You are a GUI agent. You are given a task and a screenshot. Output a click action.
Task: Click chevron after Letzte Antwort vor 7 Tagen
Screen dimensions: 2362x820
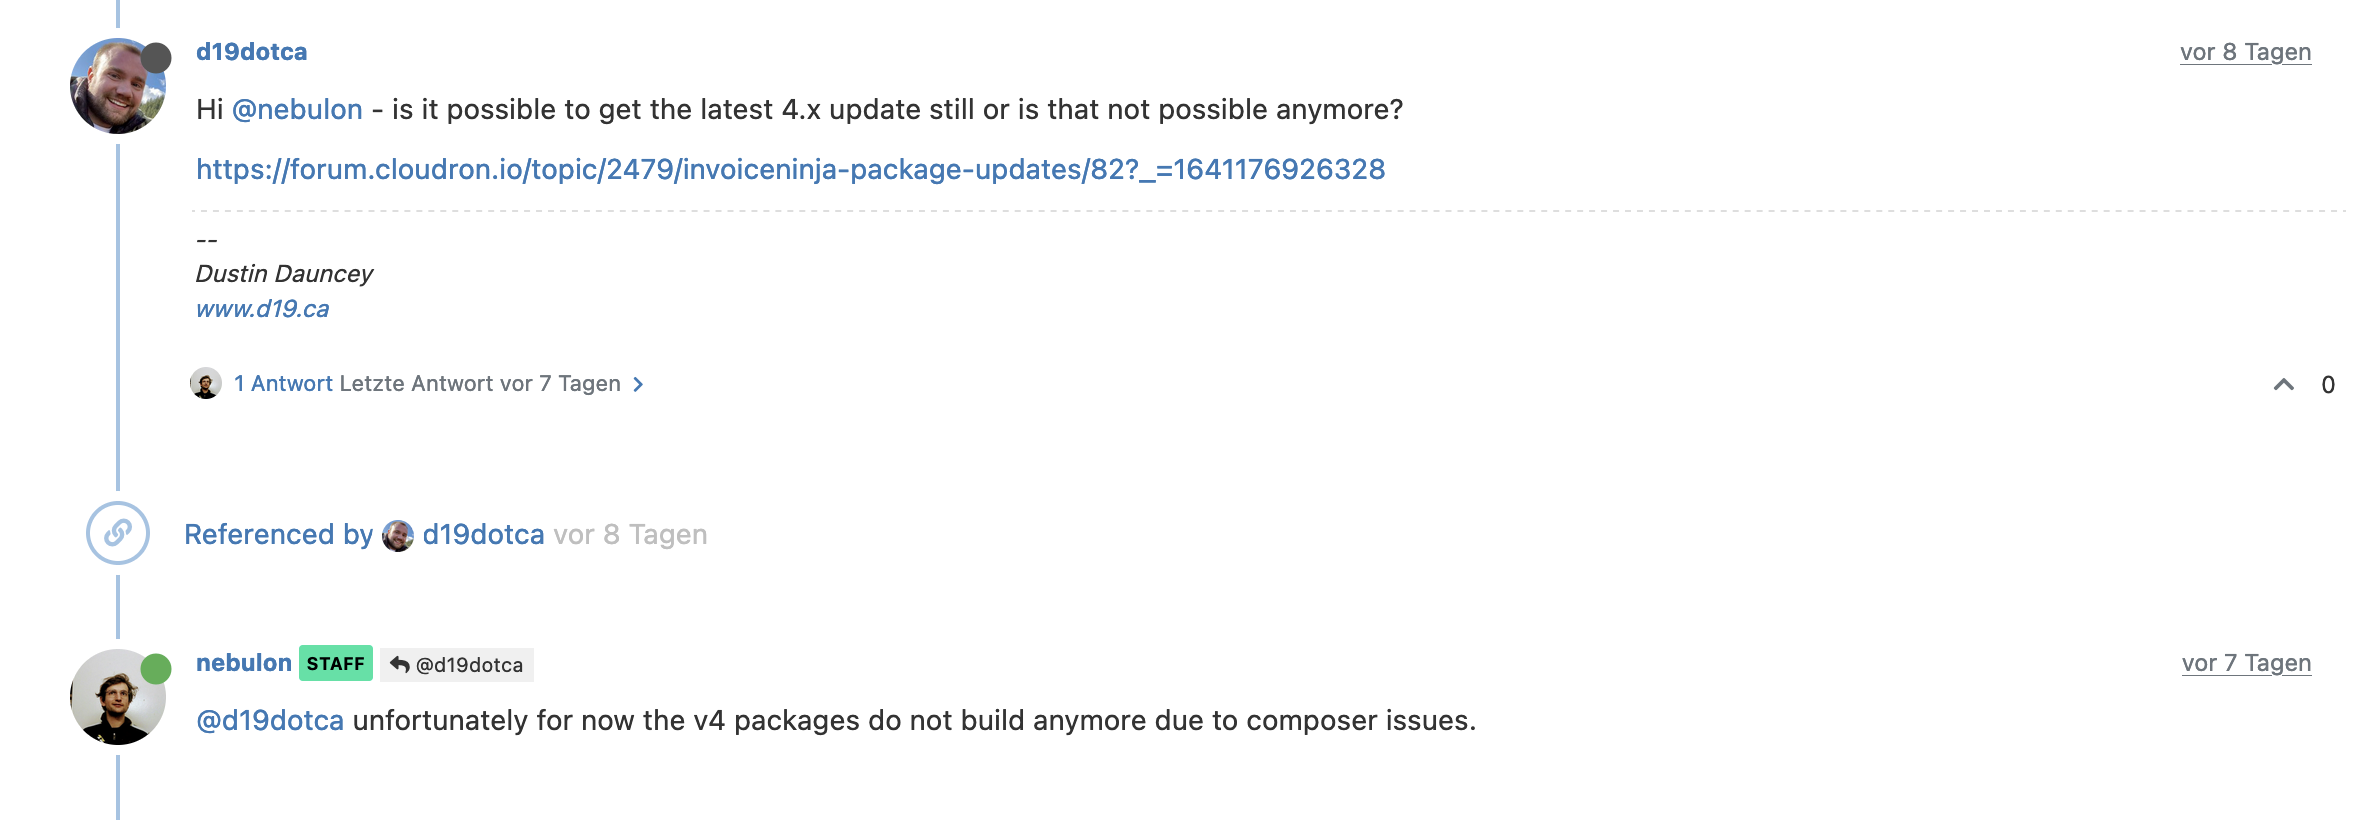(x=638, y=384)
